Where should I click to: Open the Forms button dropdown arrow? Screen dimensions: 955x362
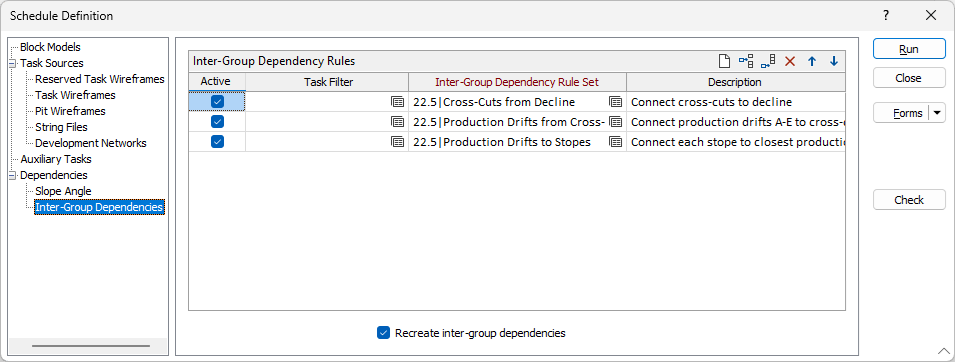click(x=937, y=113)
